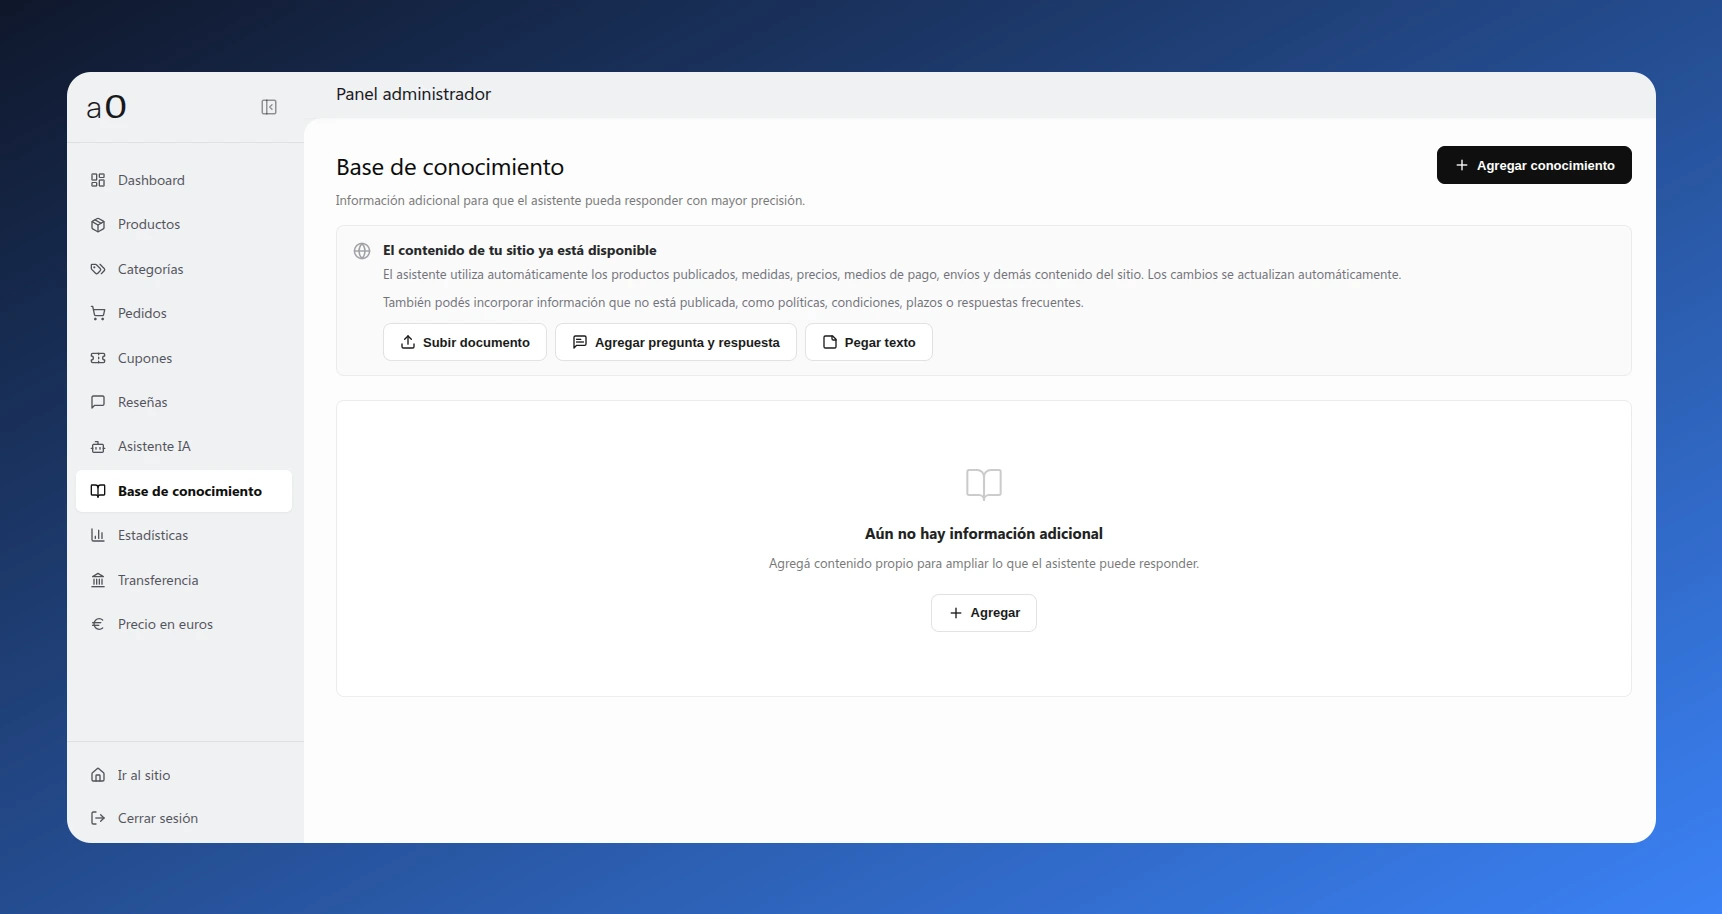1722x914 pixels.
Task: Click the Dashboard grid icon
Action: (x=98, y=180)
